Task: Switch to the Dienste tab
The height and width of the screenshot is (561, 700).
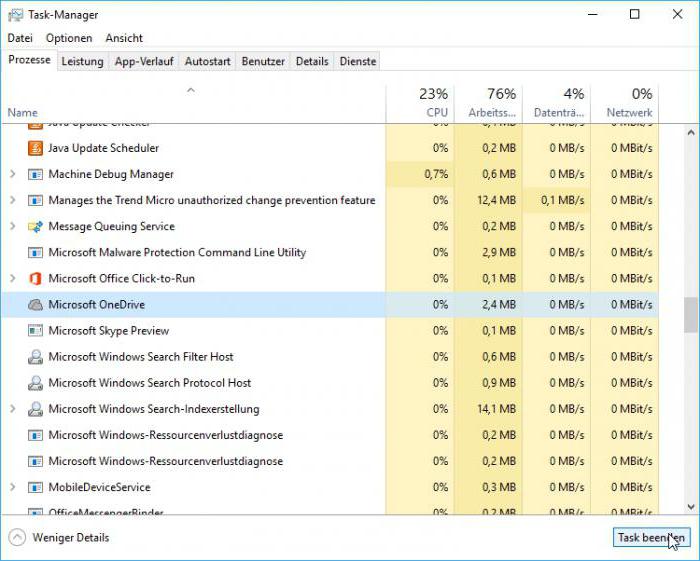Action: [x=358, y=61]
